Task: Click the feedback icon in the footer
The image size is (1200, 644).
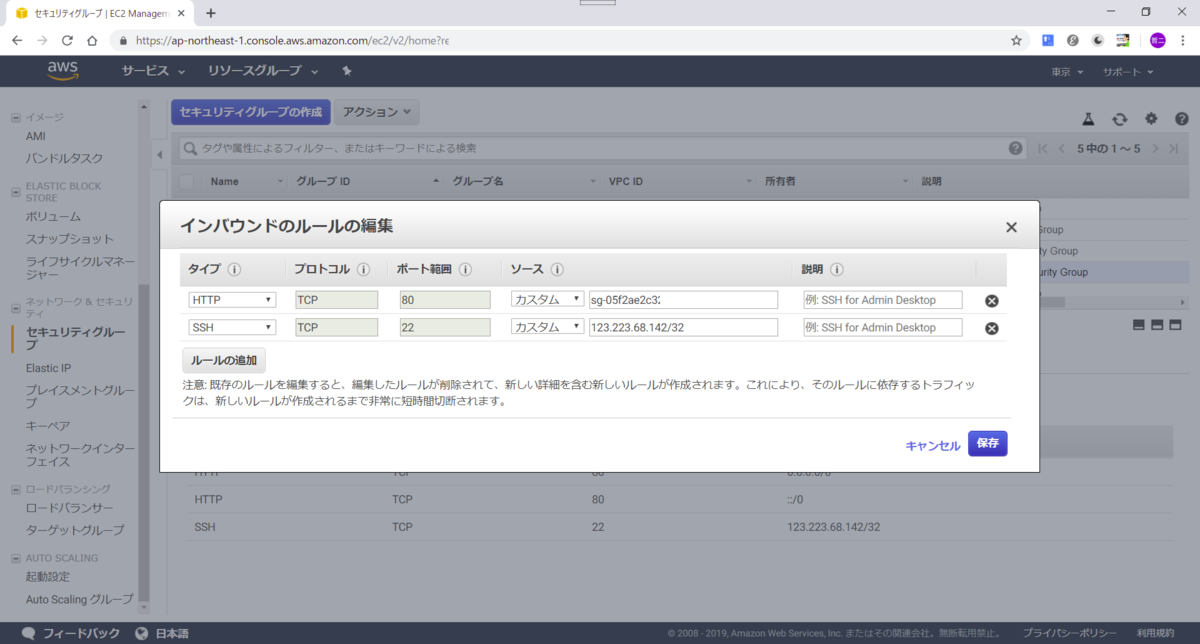Action: point(28,632)
